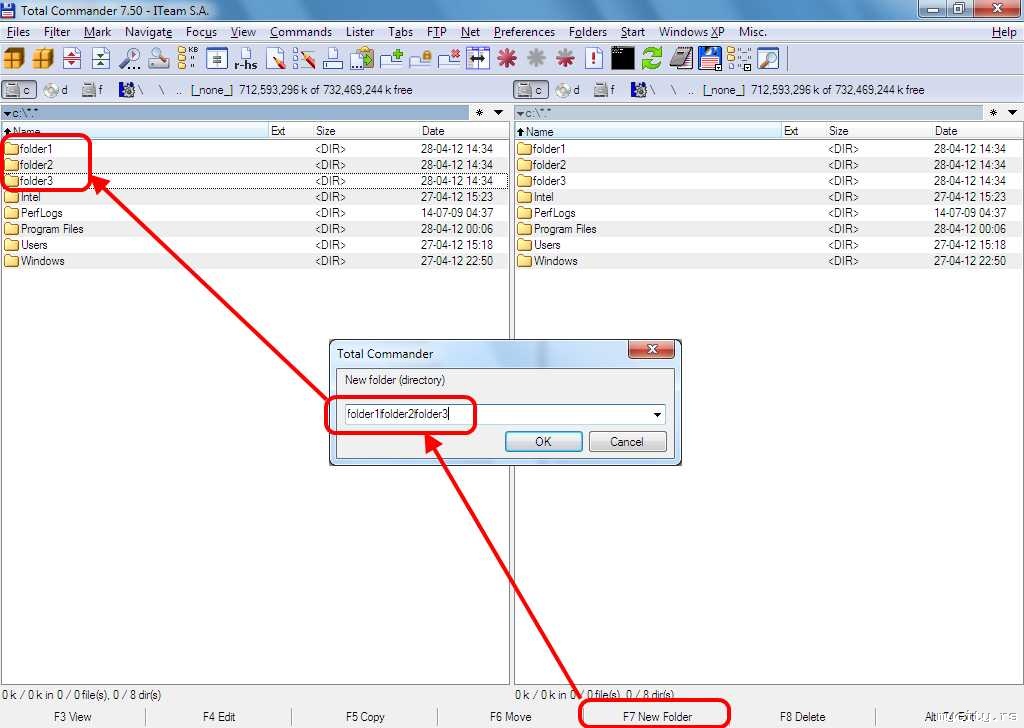The height and width of the screenshot is (728, 1024).
Task: Click the magnifier over window toolbar icon
Action: 768,59
